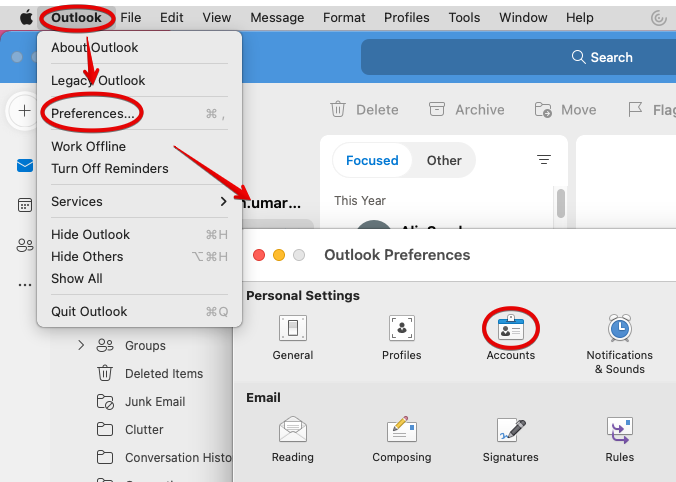The width and height of the screenshot is (676, 482).
Task: Open Profiles preferences icon
Action: 401,328
